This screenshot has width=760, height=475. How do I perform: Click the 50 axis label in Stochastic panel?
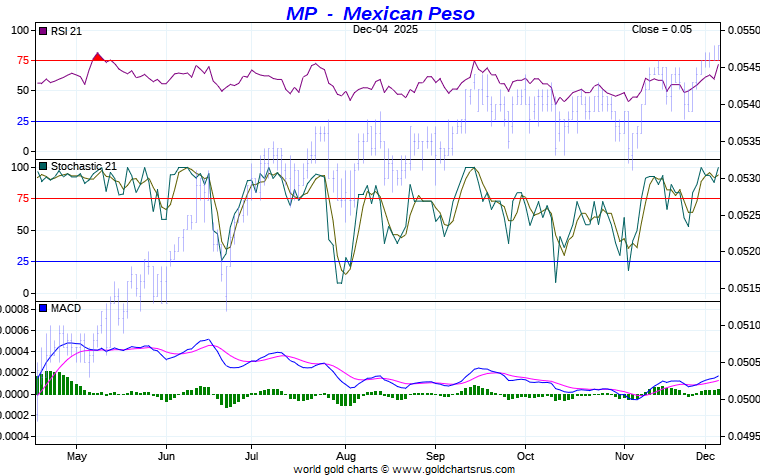[23, 230]
